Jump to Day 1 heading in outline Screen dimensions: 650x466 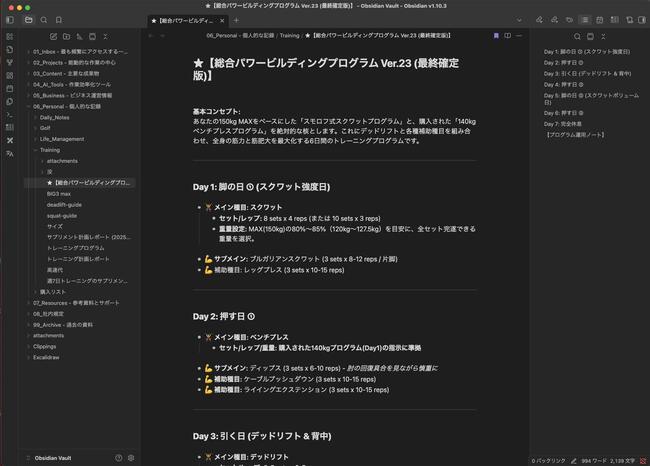[587, 52]
